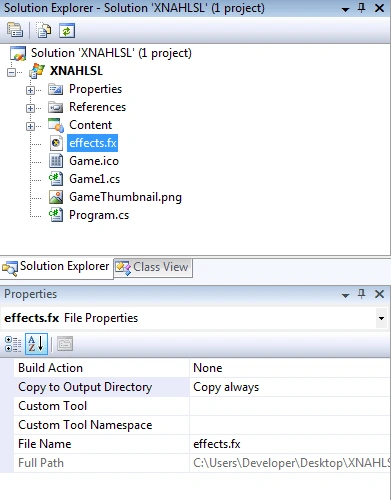Select GameThumbnail.png in the tree

click(x=125, y=197)
